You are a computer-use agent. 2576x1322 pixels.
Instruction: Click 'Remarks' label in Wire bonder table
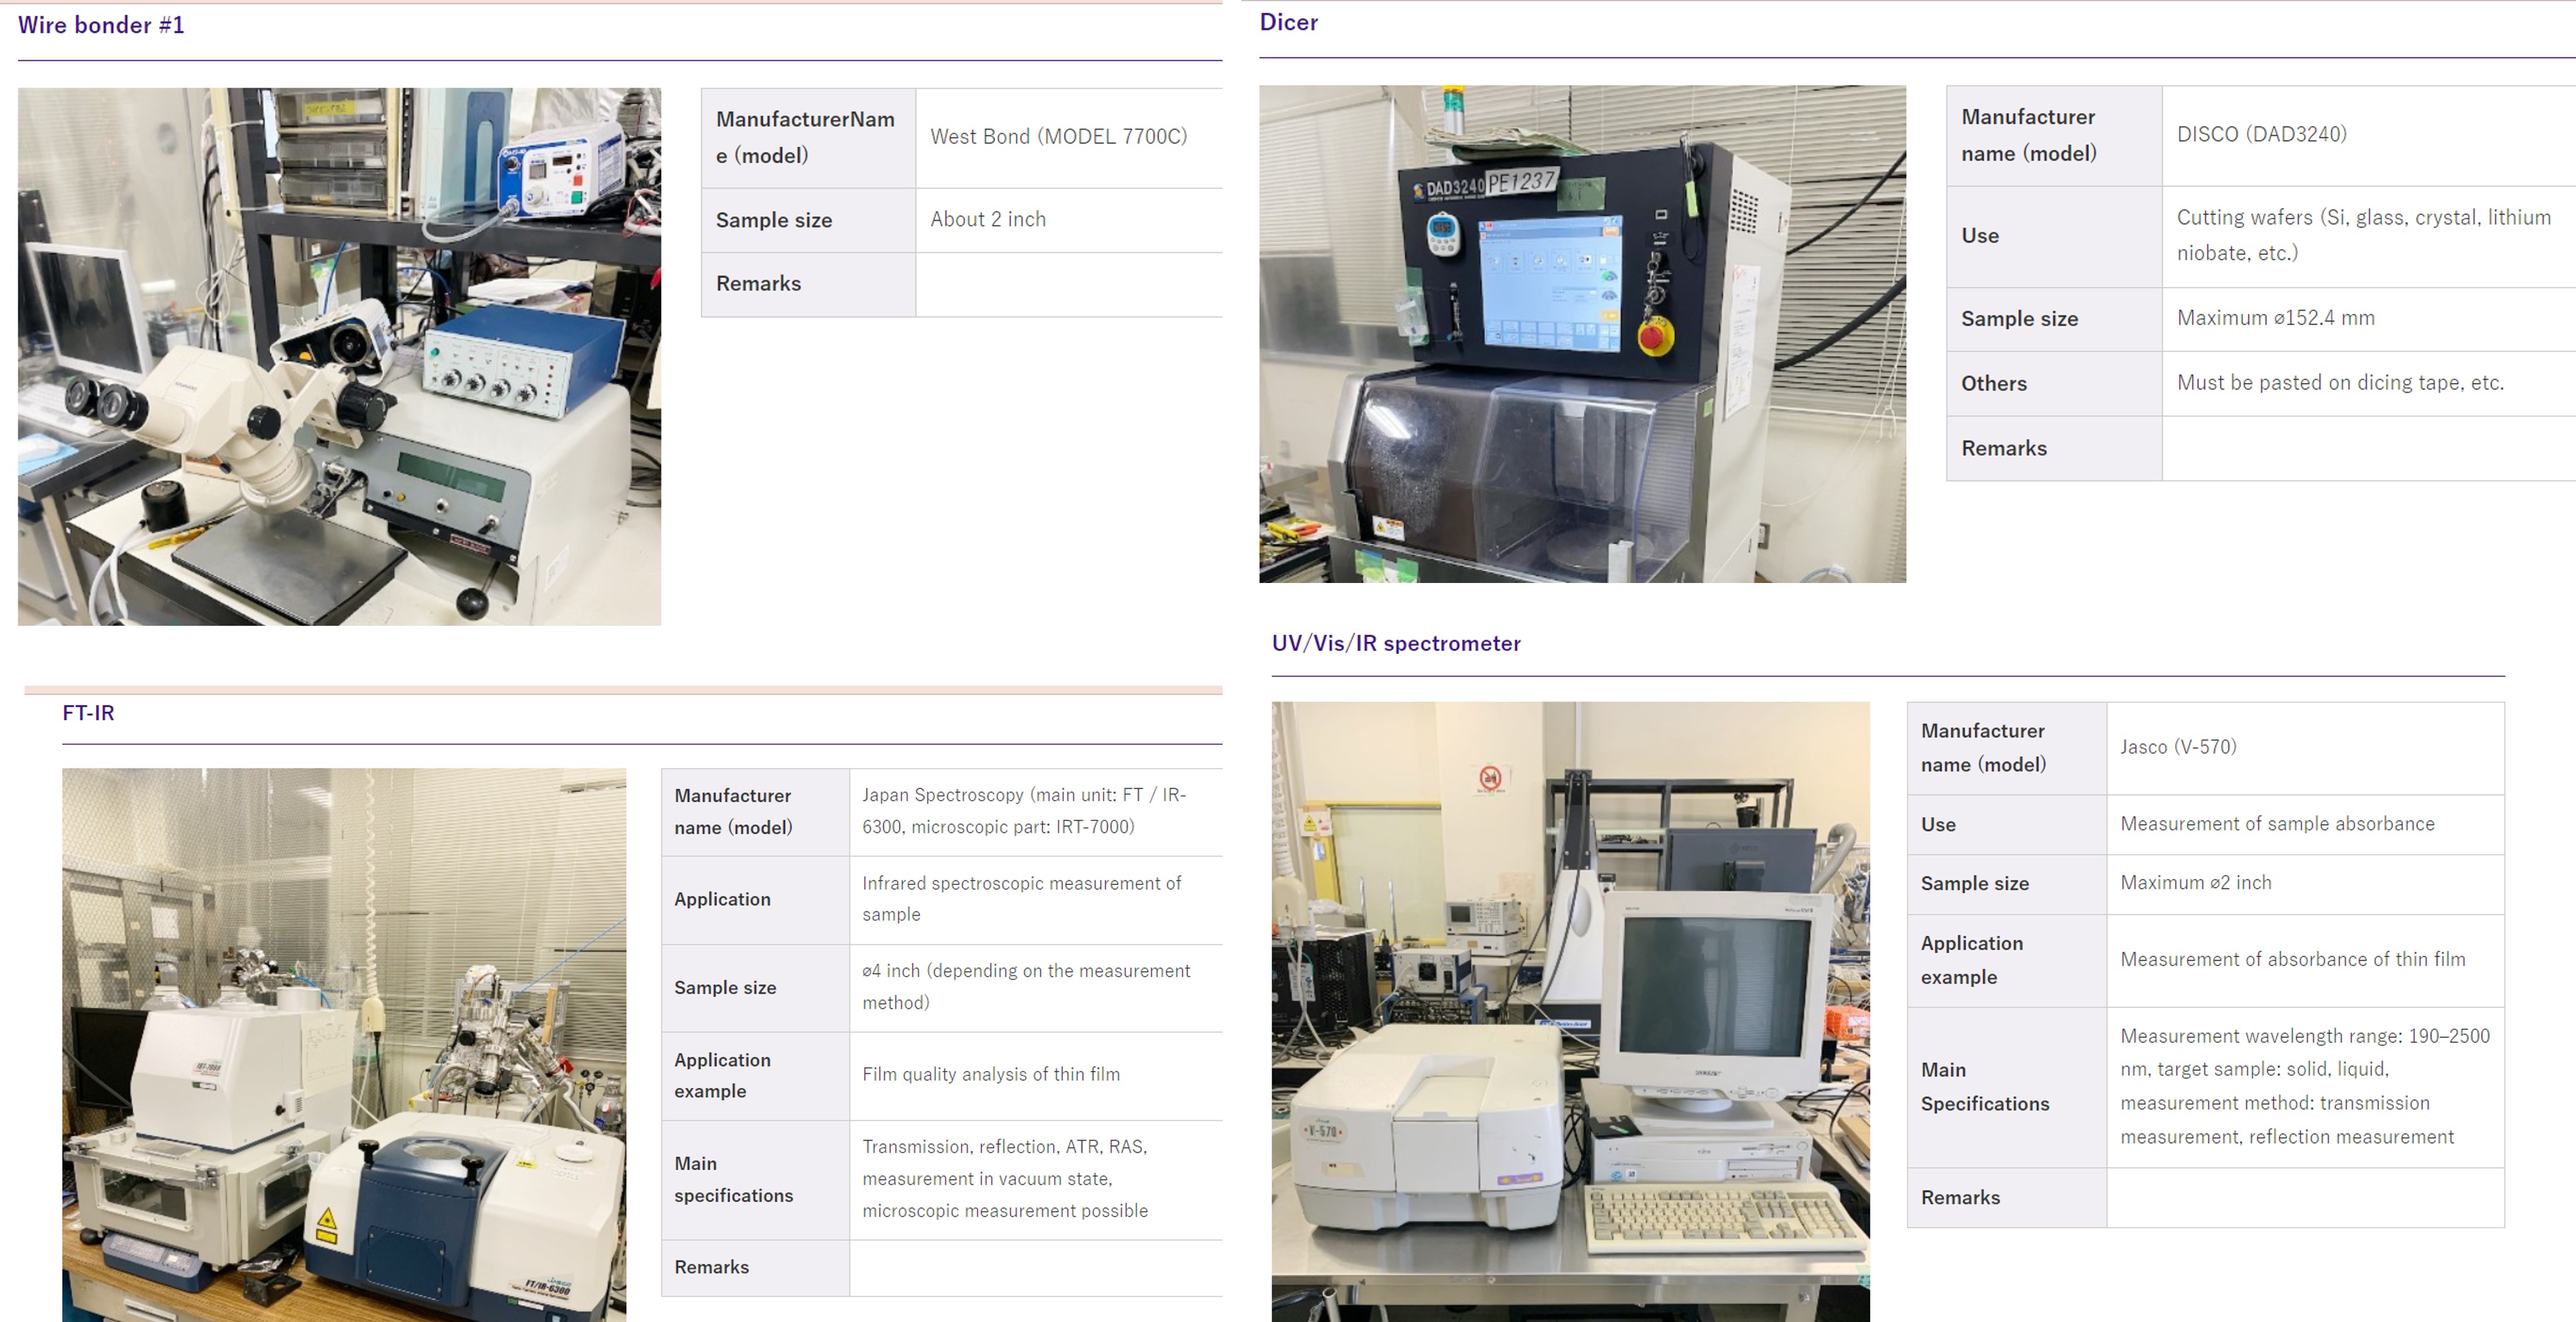coord(808,284)
